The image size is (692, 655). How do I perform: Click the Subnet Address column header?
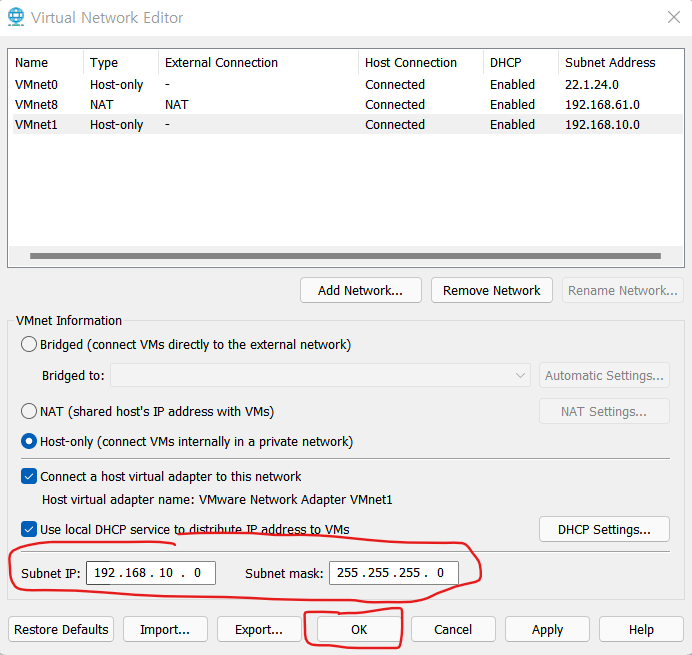pos(621,63)
